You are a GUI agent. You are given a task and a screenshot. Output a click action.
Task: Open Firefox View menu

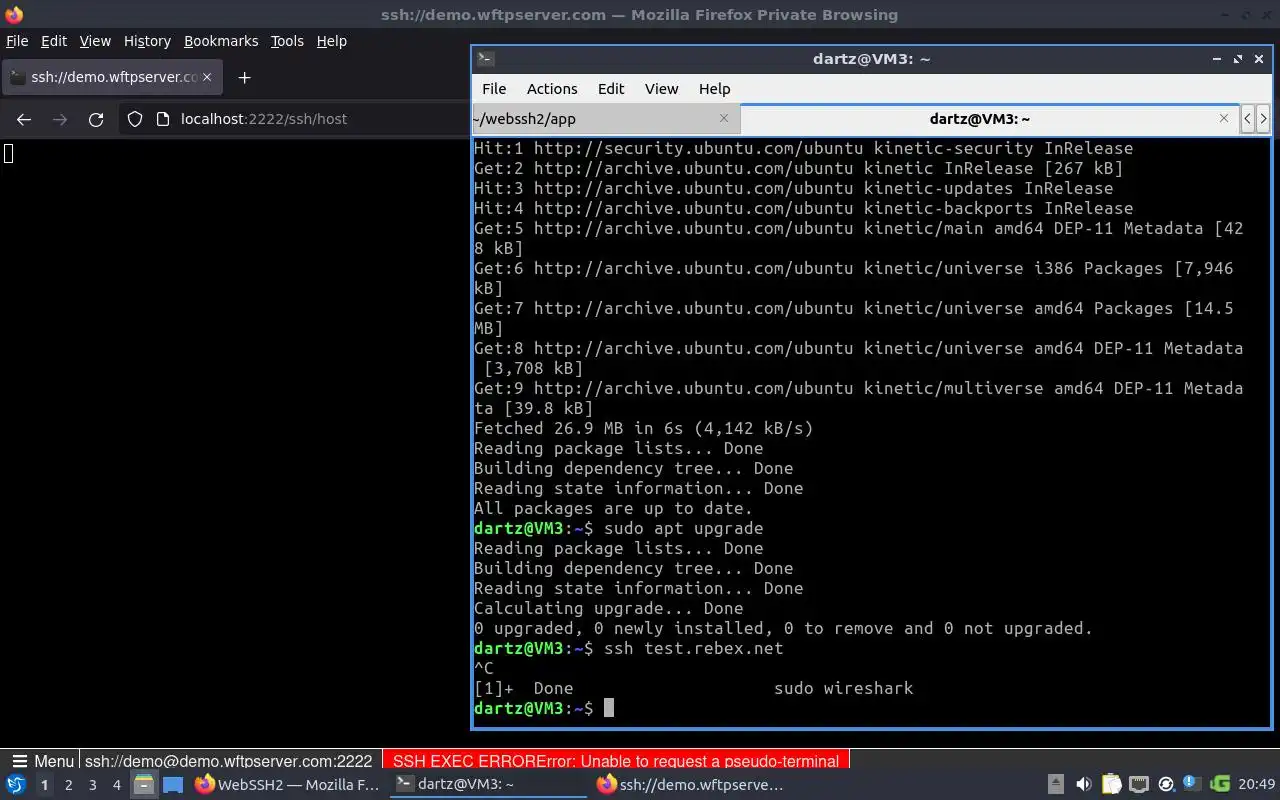(x=95, y=41)
